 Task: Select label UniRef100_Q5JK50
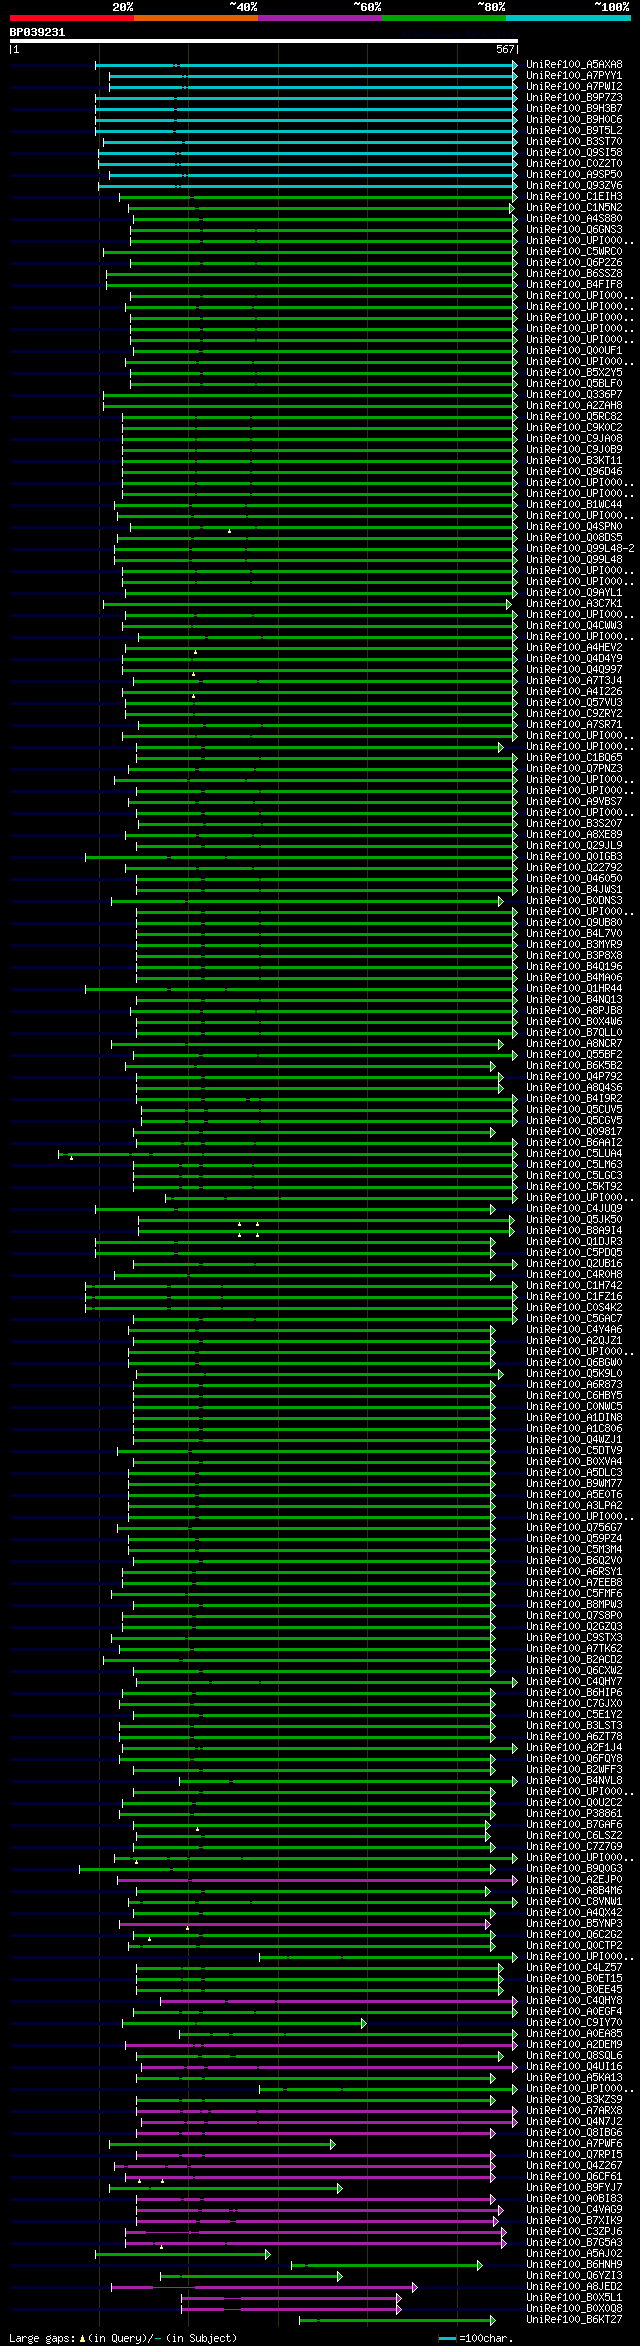574,1220
